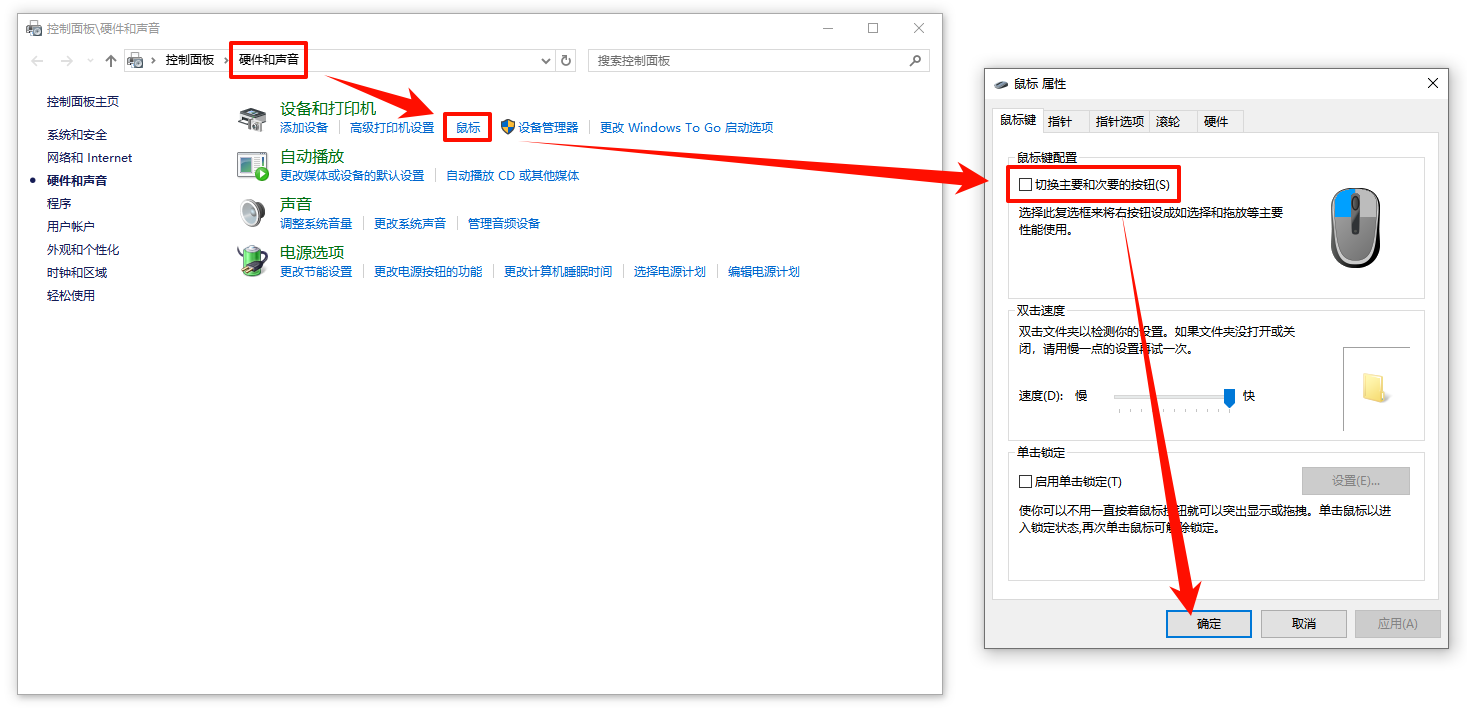Viewport: 1467px width, 709px height.
Task: Click 编辑电源计划 link
Action: coord(764,272)
